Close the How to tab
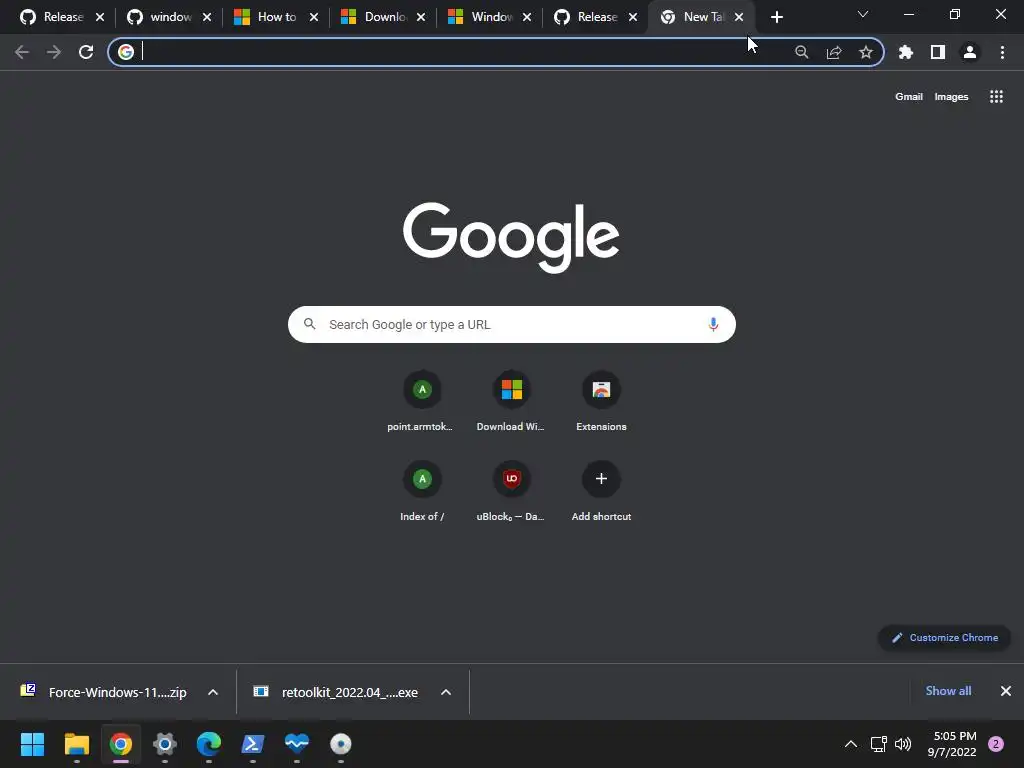The image size is (1024, 768). (x=313, y=17)
